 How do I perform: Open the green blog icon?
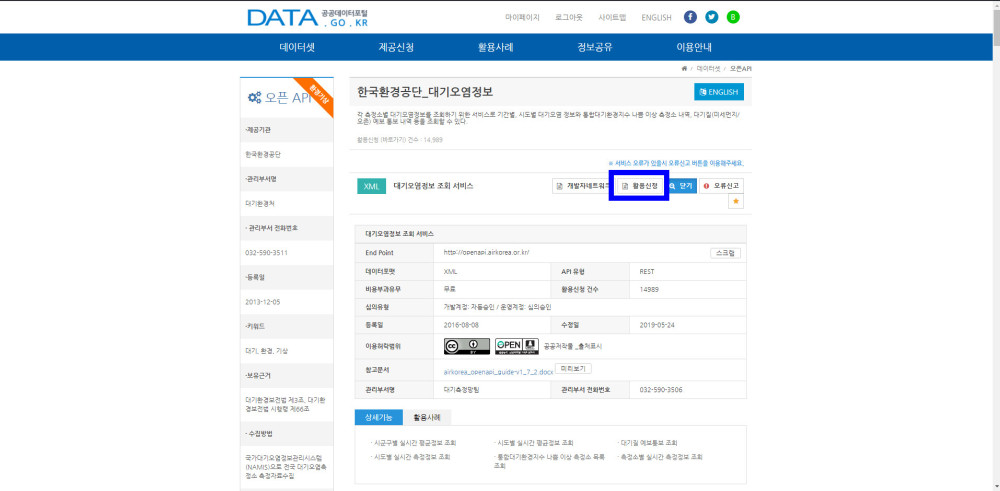[733, 17]
